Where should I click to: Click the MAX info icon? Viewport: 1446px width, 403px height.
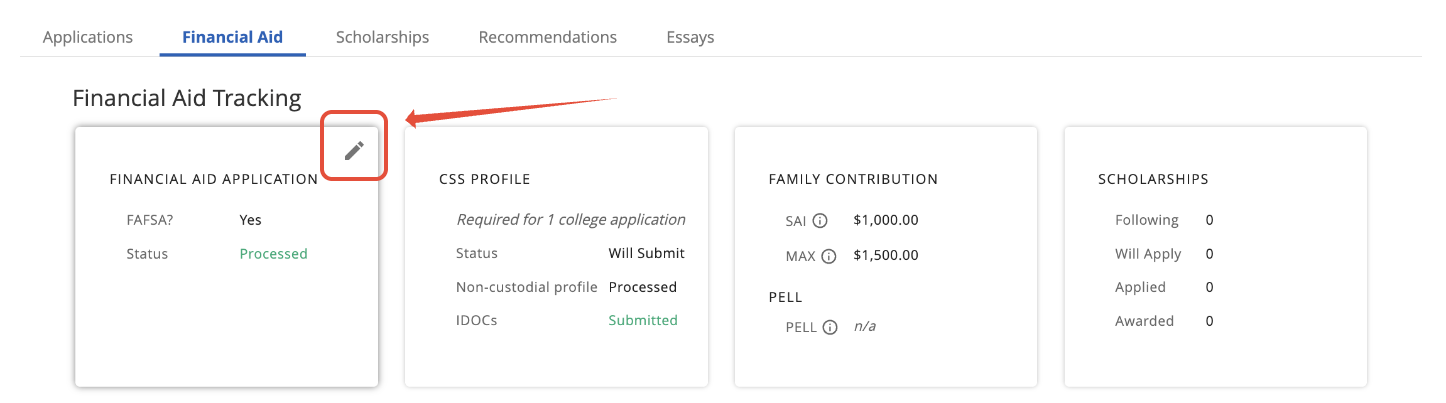828,256
